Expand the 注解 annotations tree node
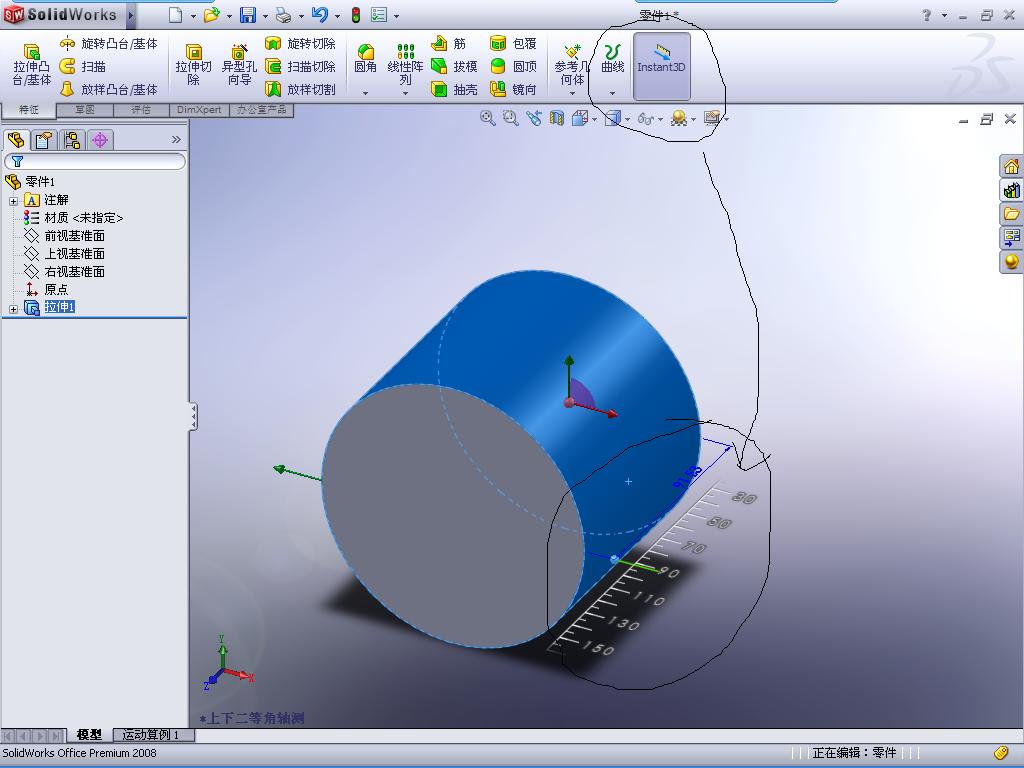The width and height of the screenshot is (1024, 768). 13,201
